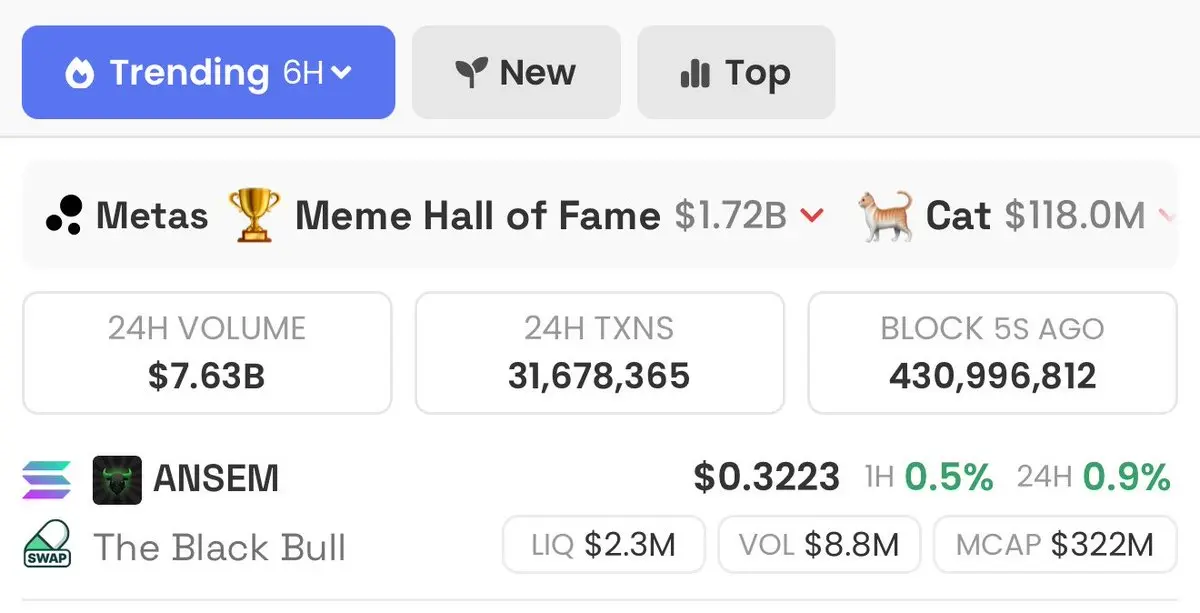1200x613 pixels.
Task: Click the sprout icon beside New
Action: tap(470, 73)
